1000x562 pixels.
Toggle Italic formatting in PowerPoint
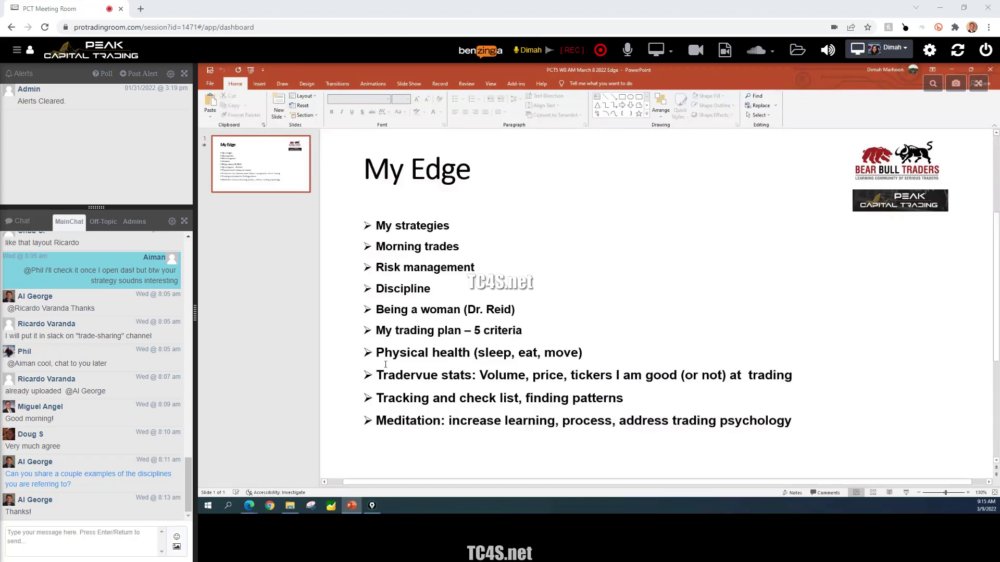pyautogui.click(x=342, y=112)
